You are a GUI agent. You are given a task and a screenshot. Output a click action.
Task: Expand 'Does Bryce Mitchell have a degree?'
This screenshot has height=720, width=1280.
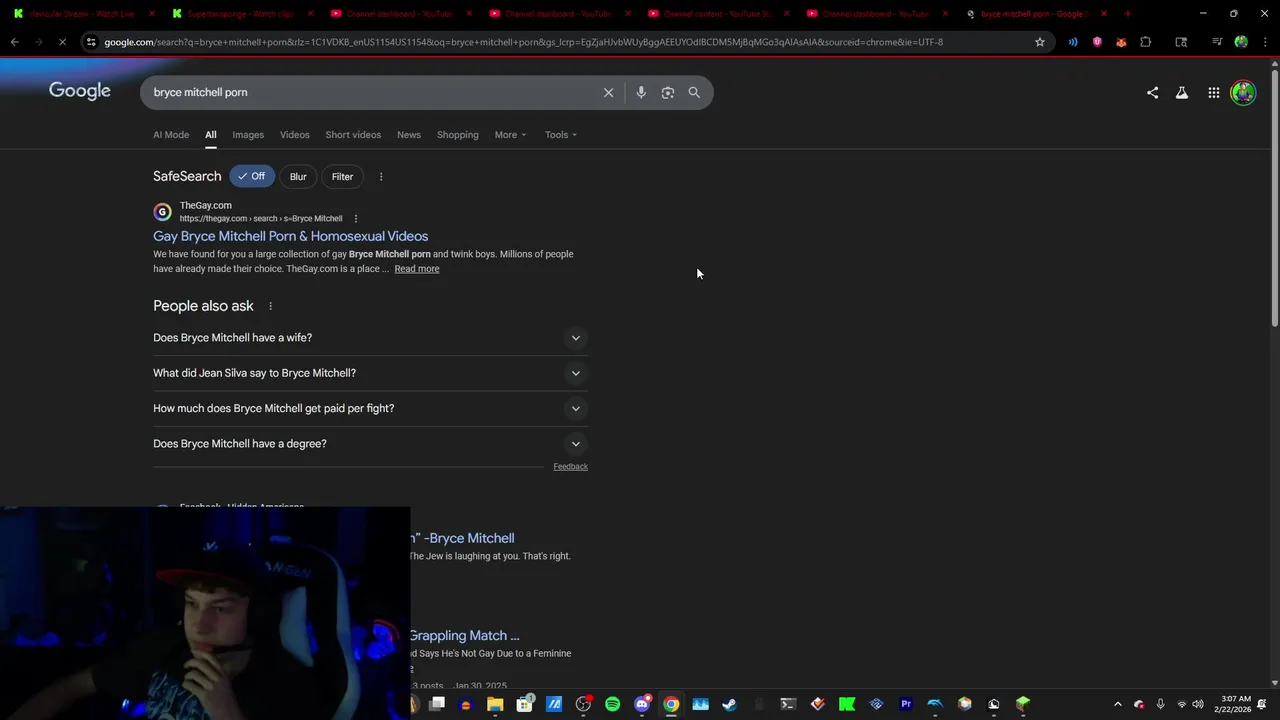pyautogui.click(x=370, y=444)
